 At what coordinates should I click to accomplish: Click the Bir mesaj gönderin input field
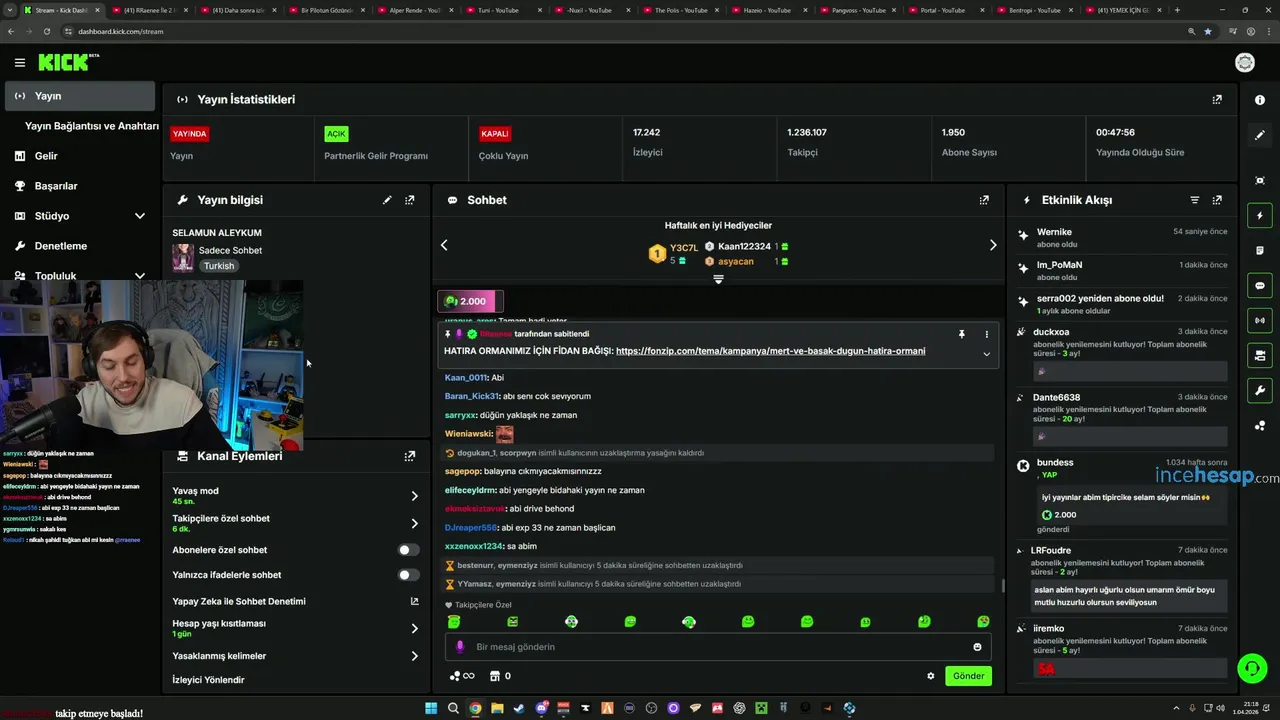pyautogui.click(x=717, y=647)
